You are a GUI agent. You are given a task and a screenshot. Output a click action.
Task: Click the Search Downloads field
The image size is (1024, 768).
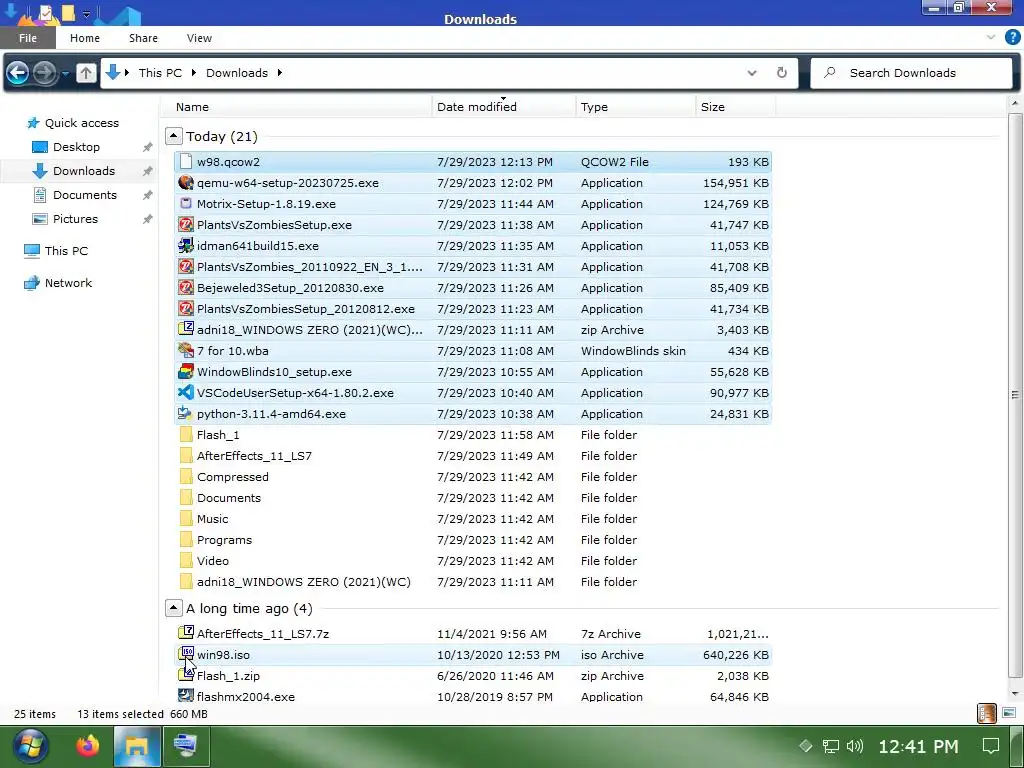tap(911, 72)
